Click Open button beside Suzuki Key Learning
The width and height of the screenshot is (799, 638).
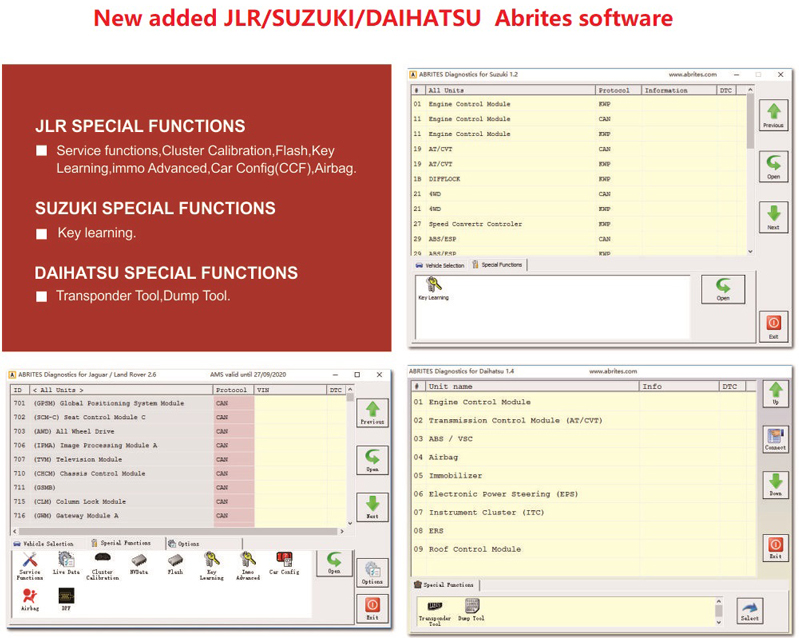pos(723,289)
